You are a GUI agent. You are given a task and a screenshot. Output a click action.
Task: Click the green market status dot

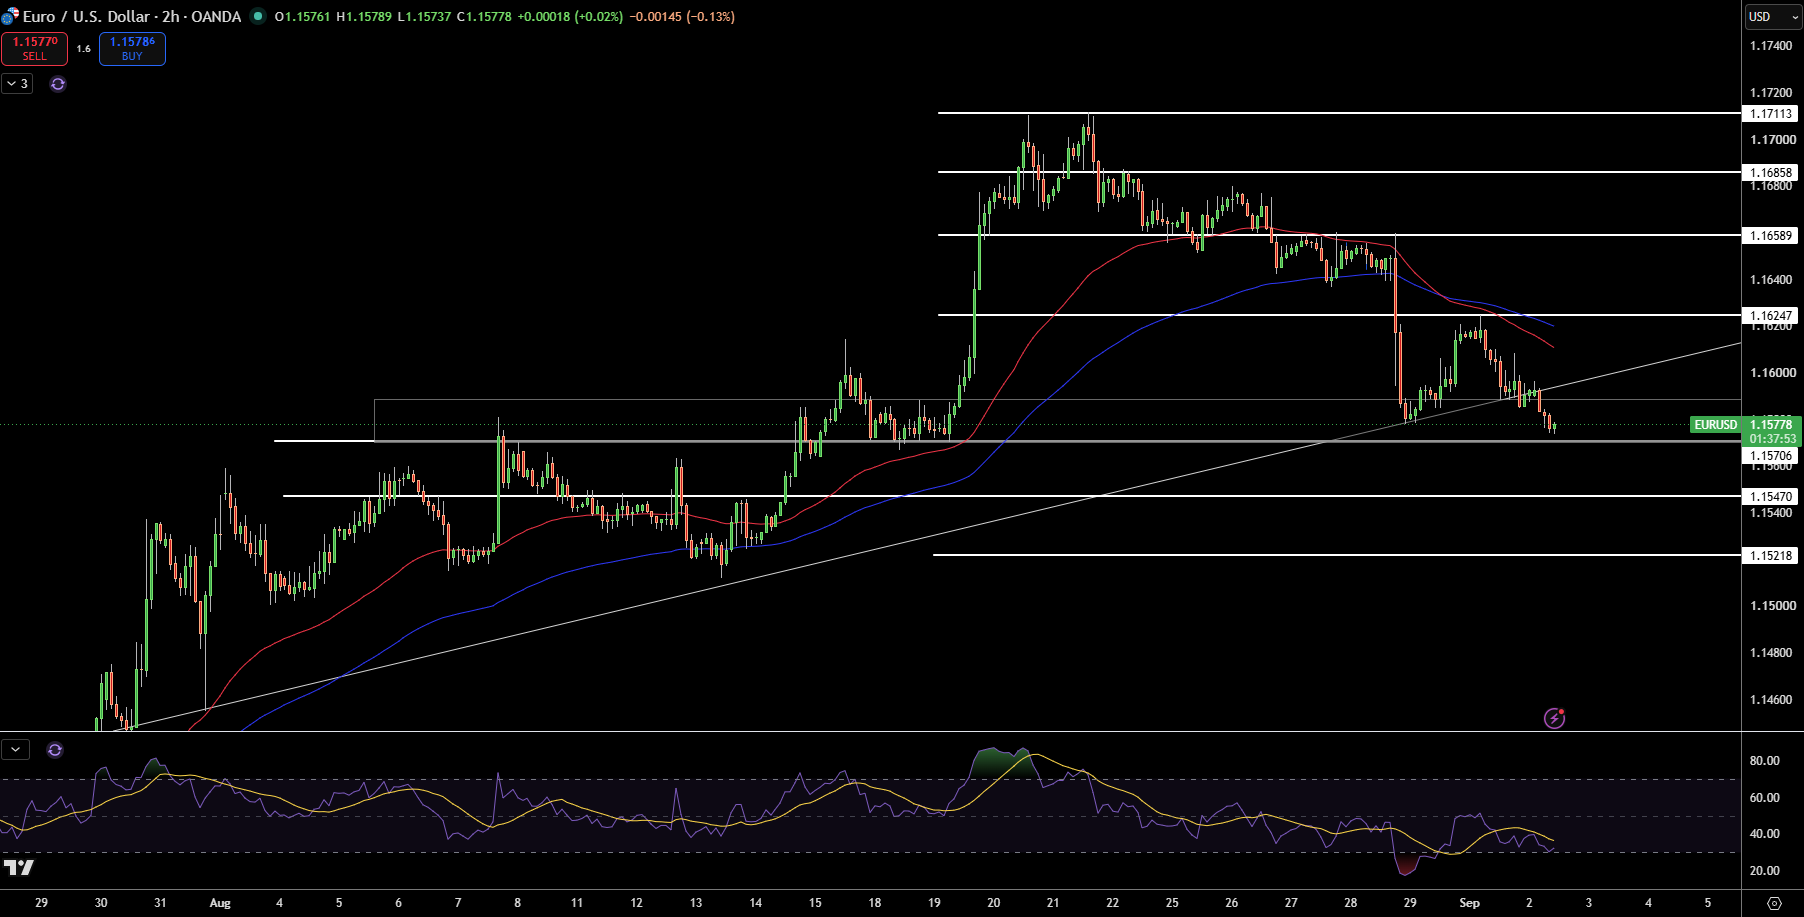tap(258, 16)
